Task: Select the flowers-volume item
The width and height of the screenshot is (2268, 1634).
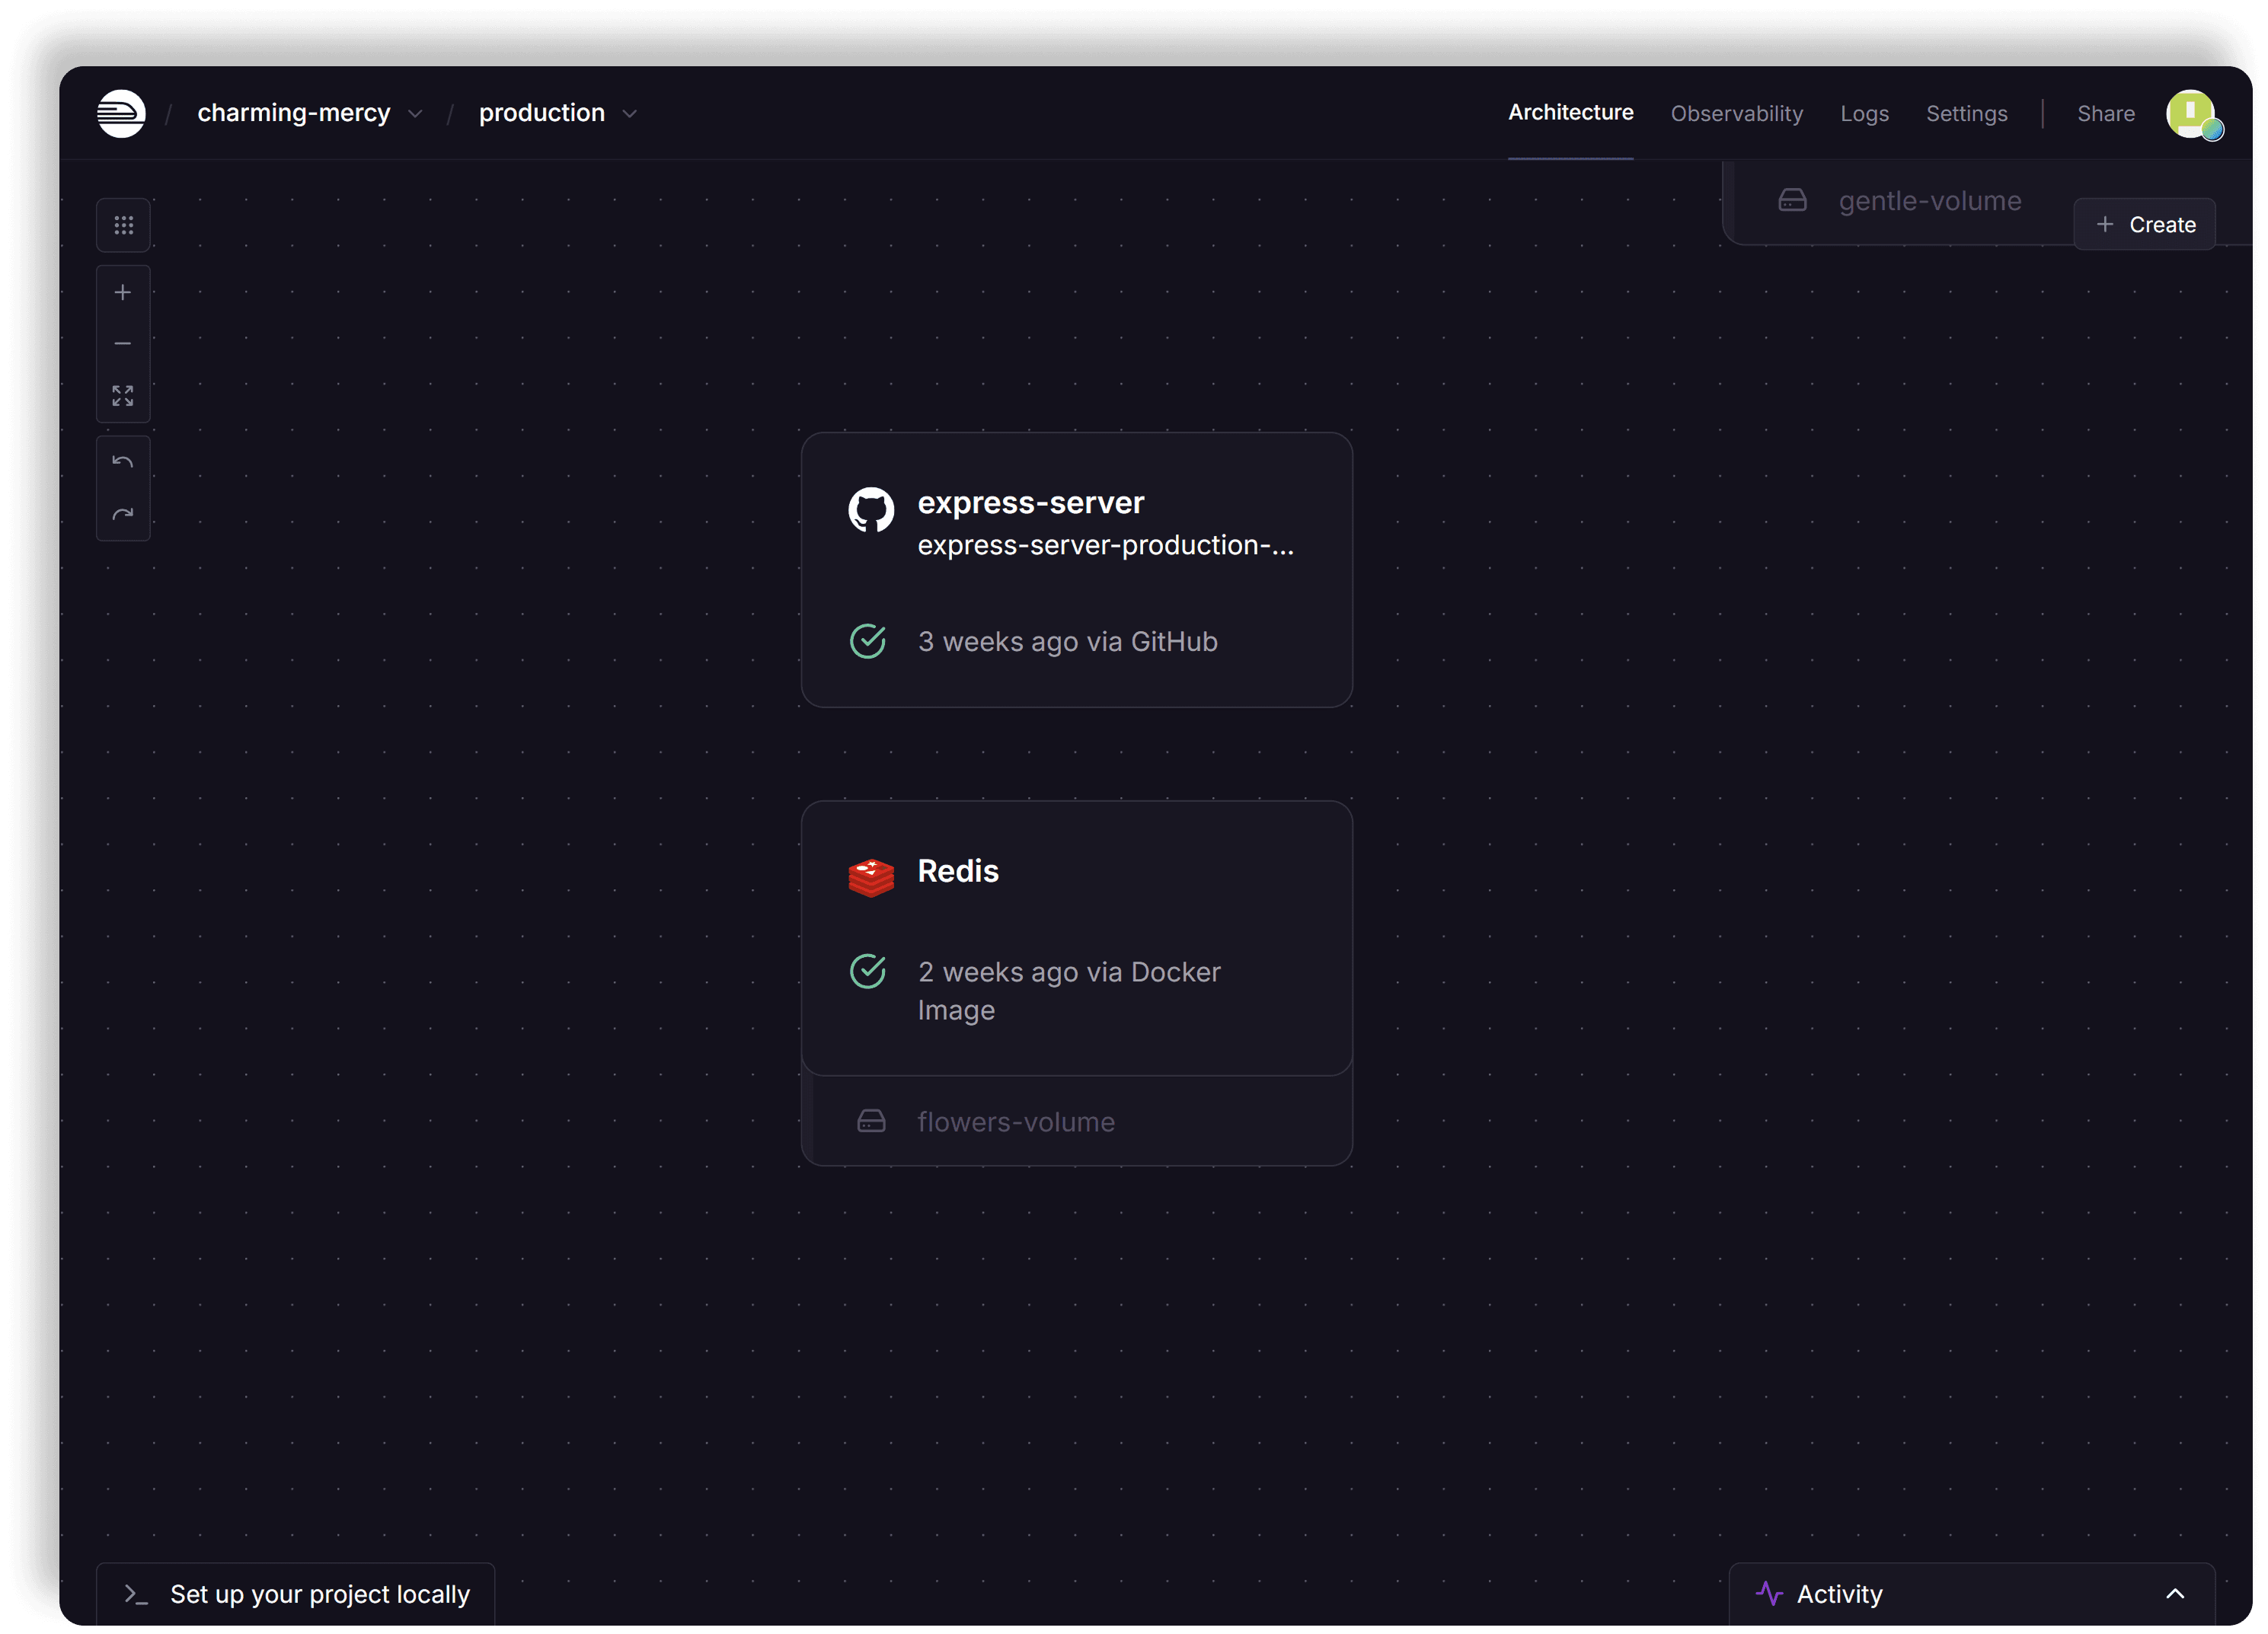Action: pos(1015,1122)
